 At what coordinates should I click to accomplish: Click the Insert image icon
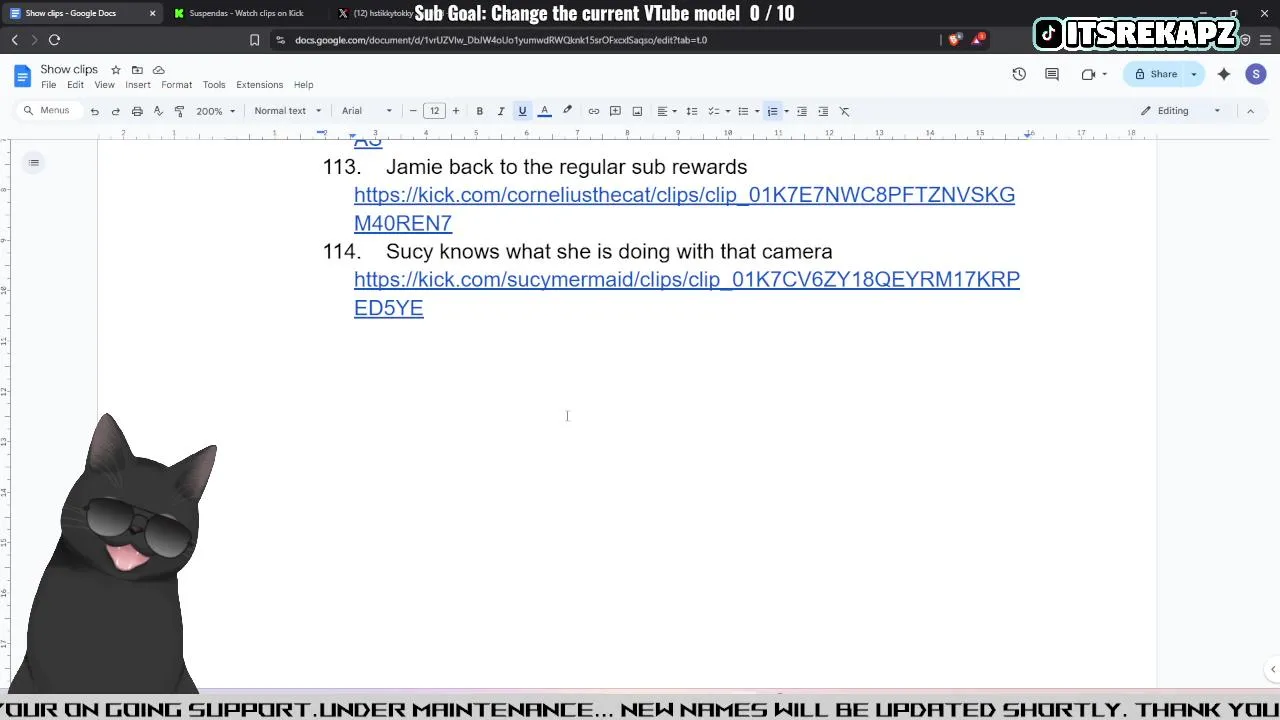point(637,111)
